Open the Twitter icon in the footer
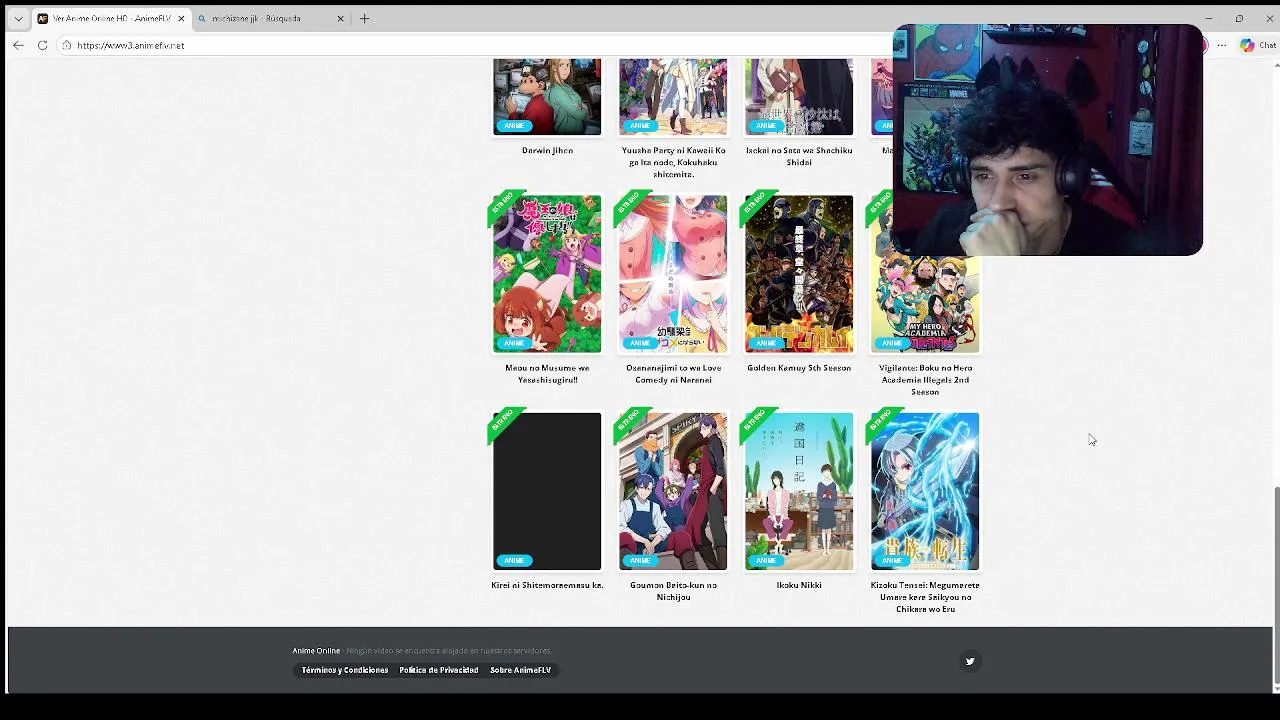Screen dimensions: 1280x720 pos(969,661)
